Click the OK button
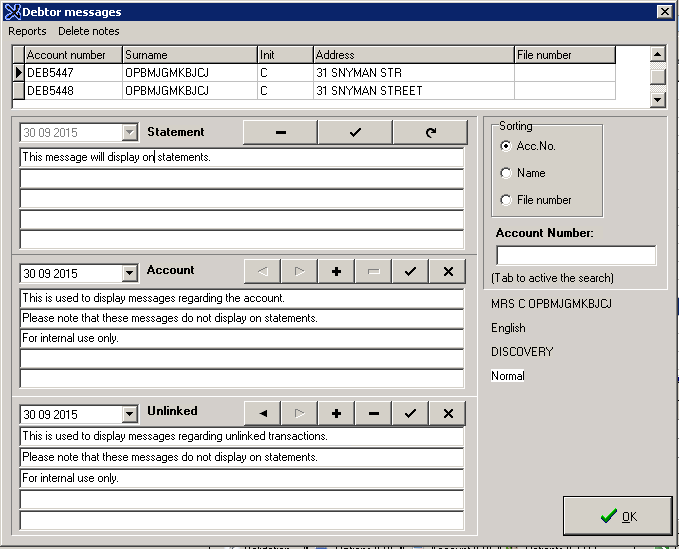This screenshot has width=679, height=549. 618,516
